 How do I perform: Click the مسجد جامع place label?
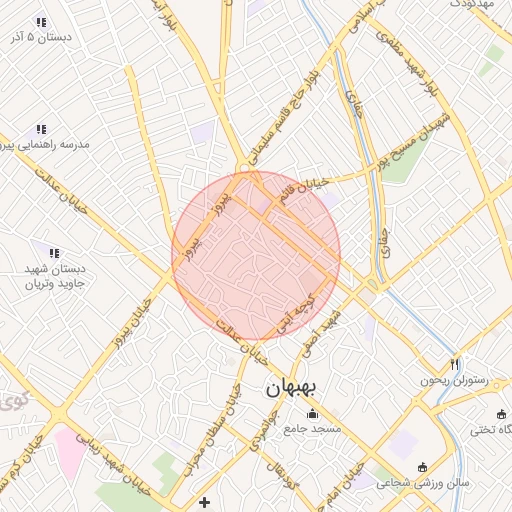tap(312, 429)
